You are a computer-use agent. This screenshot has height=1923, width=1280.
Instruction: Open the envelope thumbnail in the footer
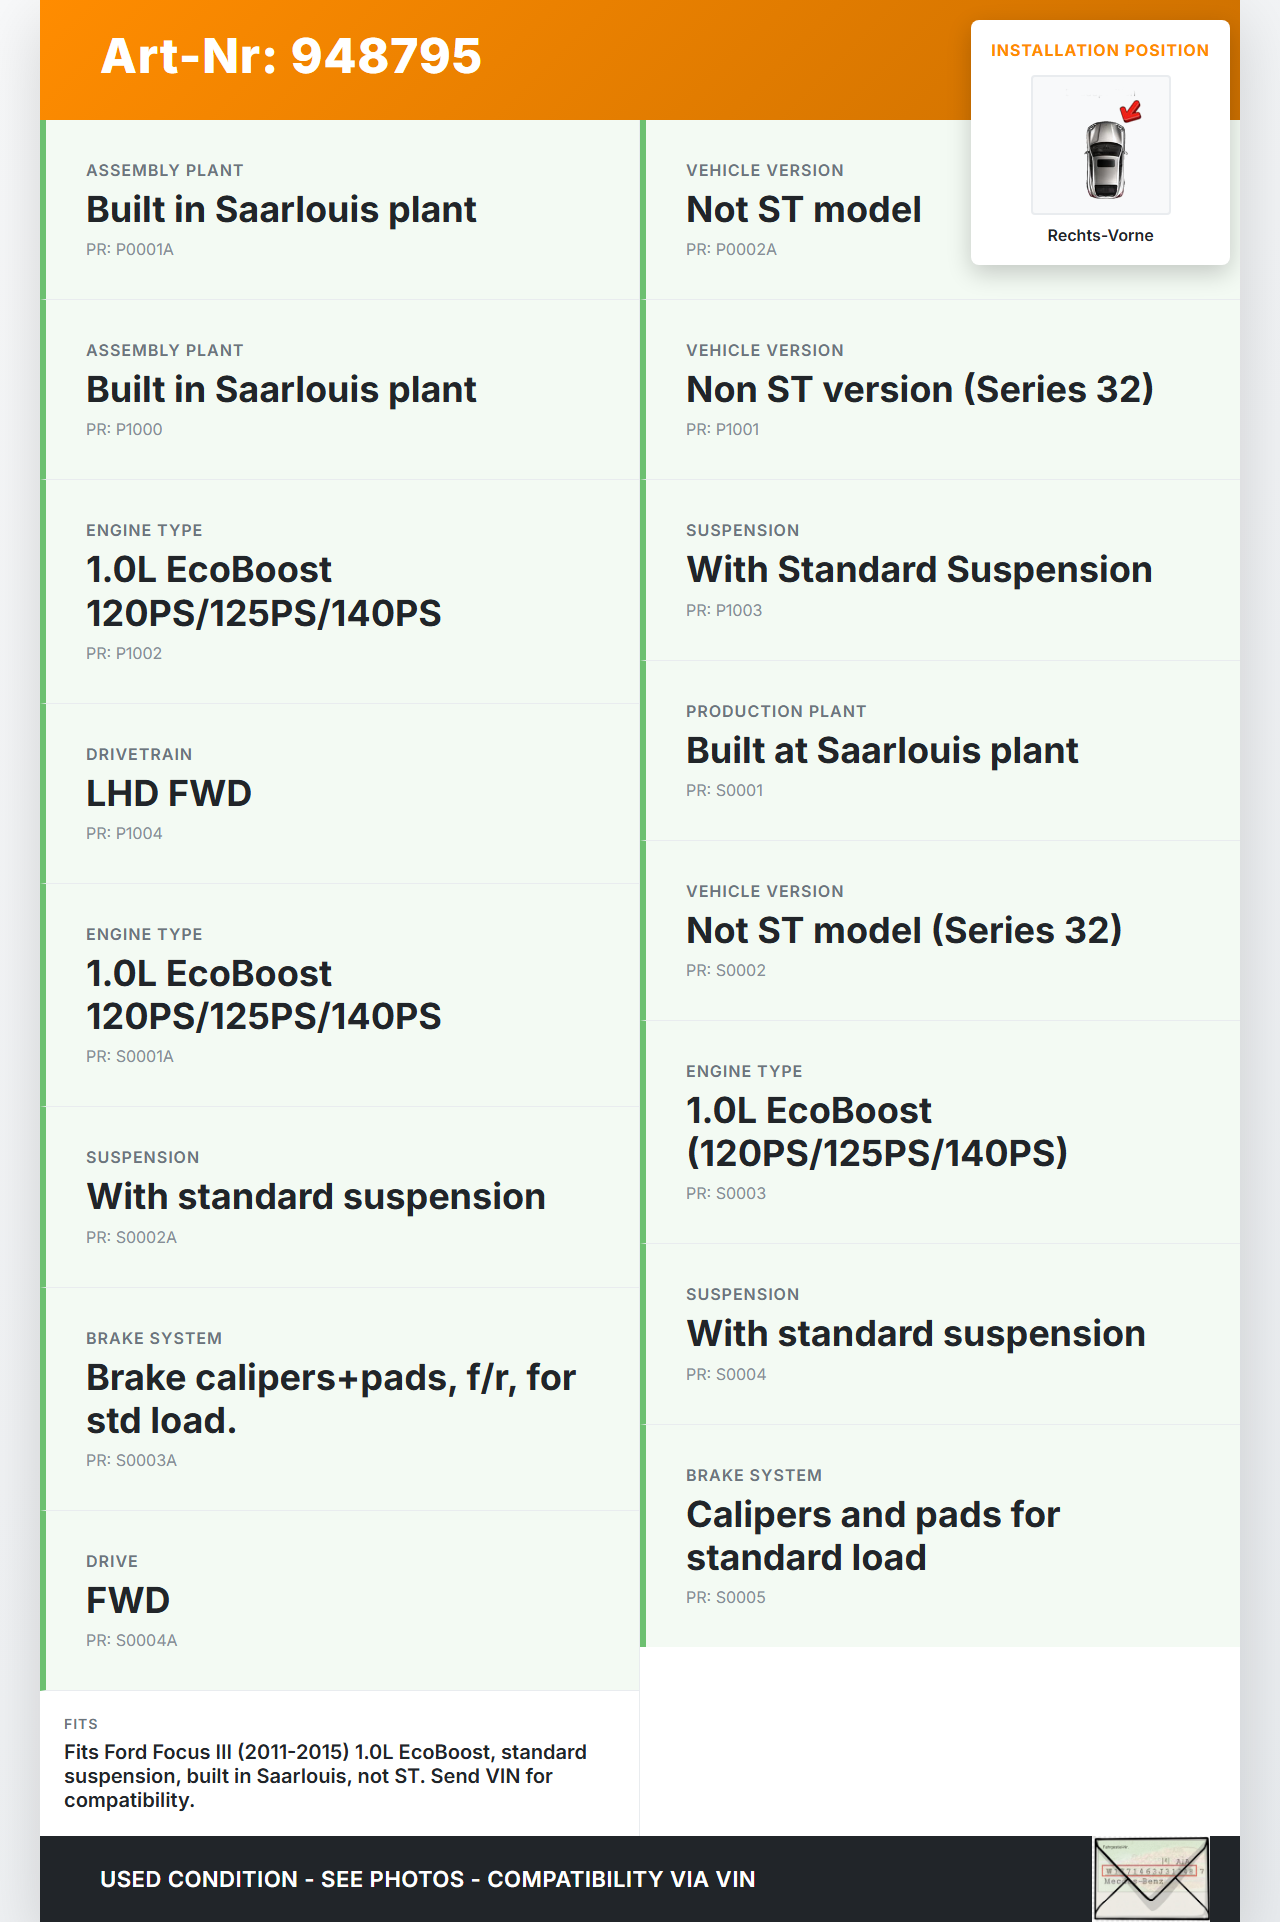coord(1151,1878)
